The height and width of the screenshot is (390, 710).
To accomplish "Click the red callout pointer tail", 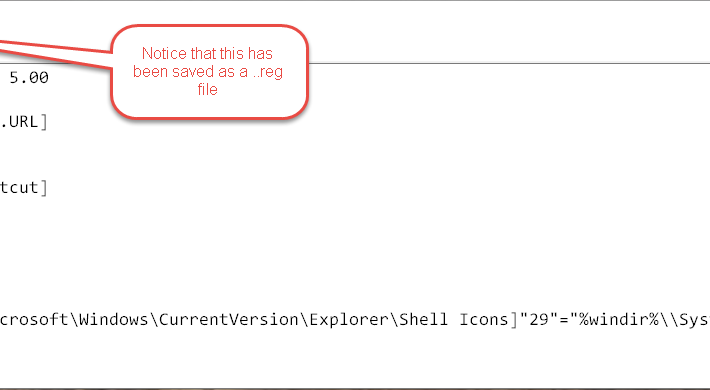I will pos(54,53).
